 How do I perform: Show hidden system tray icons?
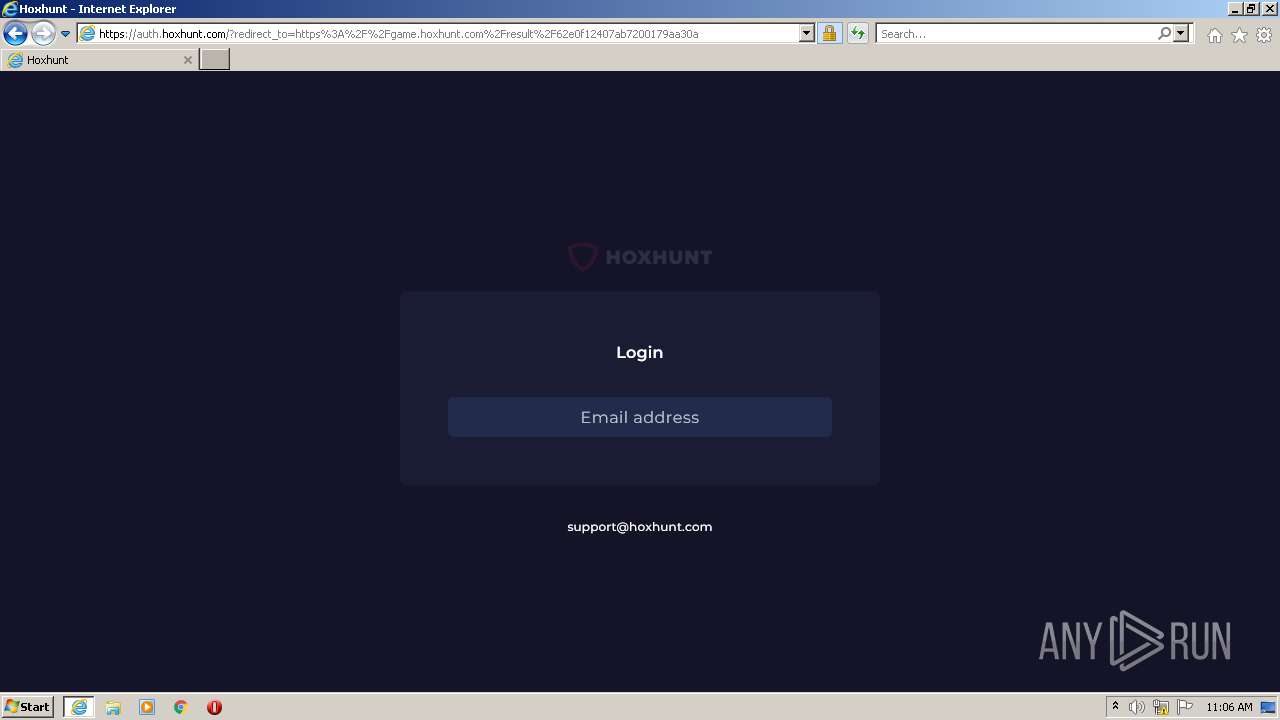1115,707
